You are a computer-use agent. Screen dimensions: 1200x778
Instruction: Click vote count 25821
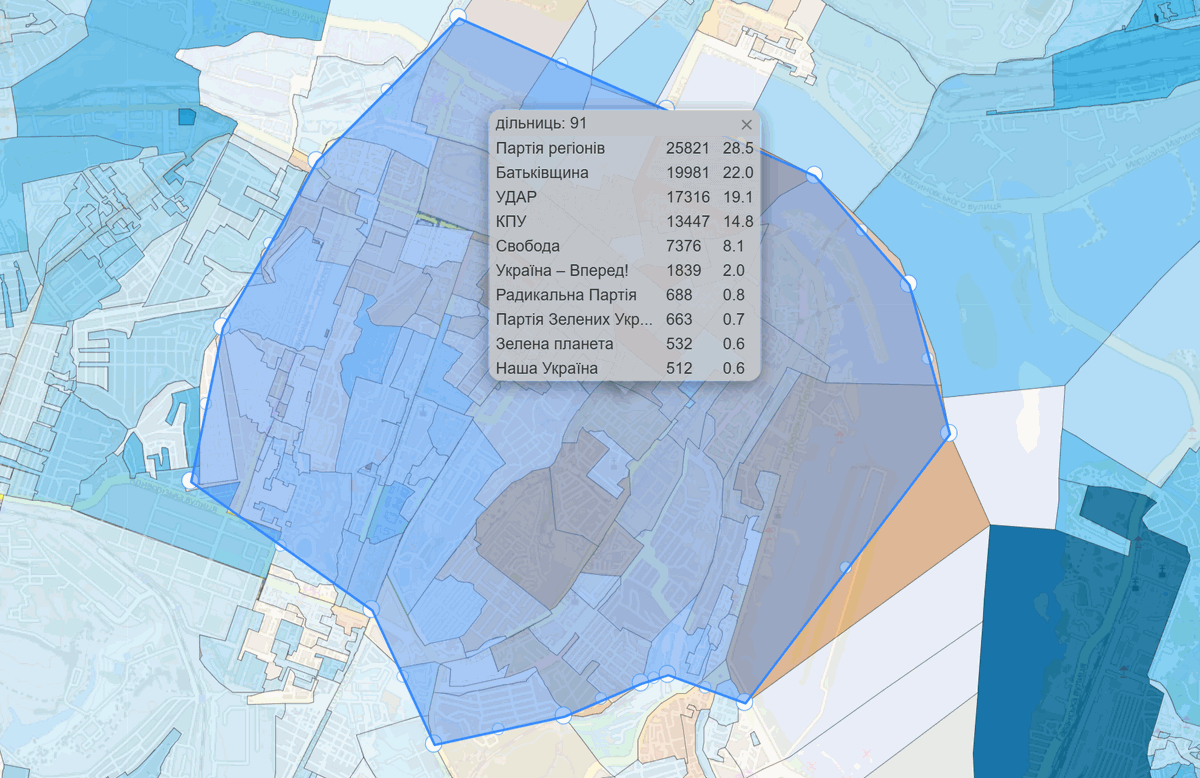688,148
